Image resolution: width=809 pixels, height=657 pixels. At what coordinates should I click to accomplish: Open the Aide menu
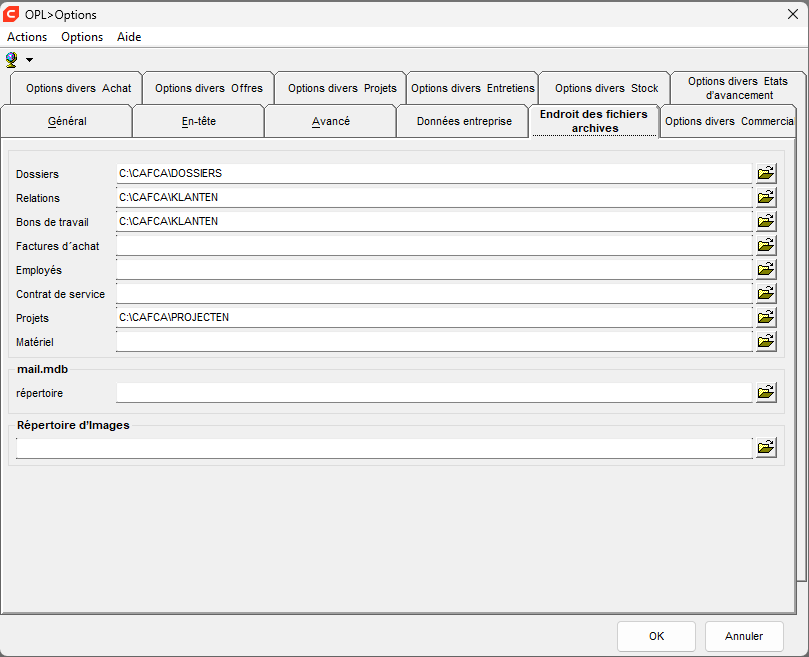coord(129,37)
